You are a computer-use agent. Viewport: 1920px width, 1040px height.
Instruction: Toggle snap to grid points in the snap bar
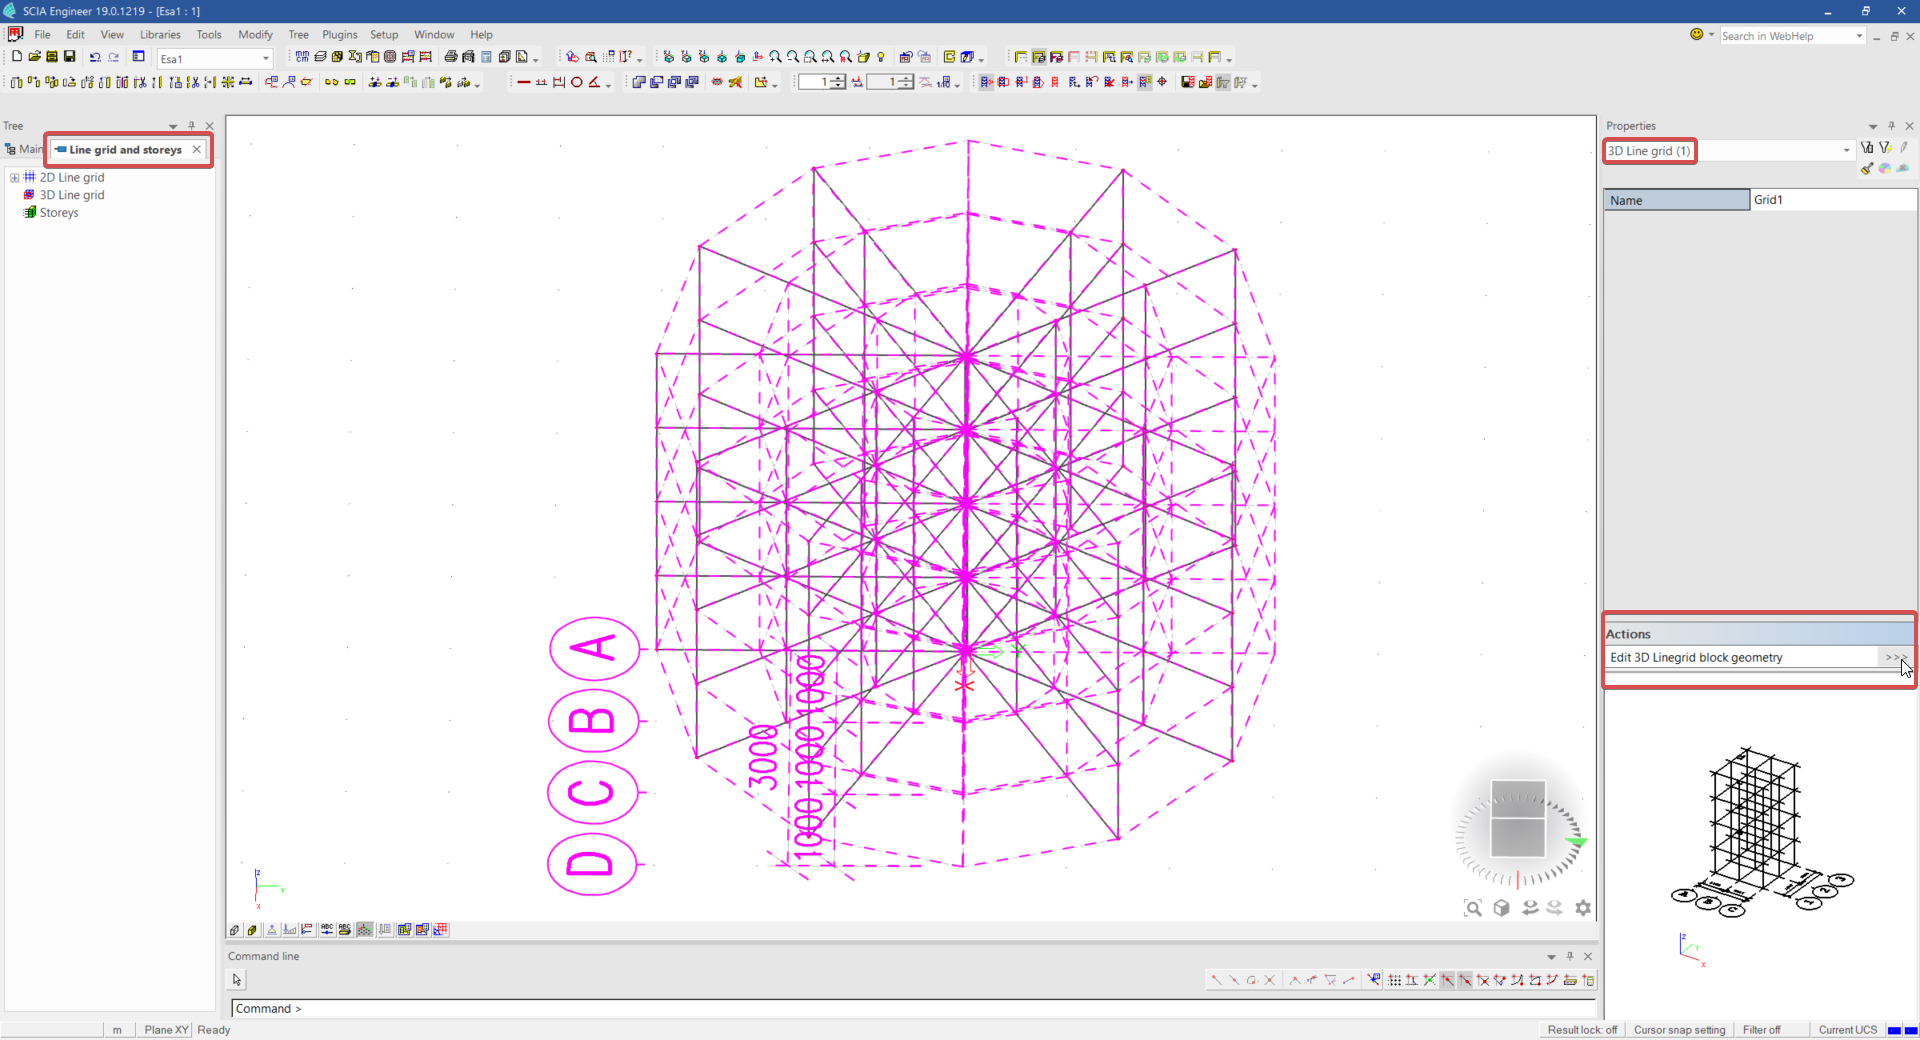[x=1395, y=980]
